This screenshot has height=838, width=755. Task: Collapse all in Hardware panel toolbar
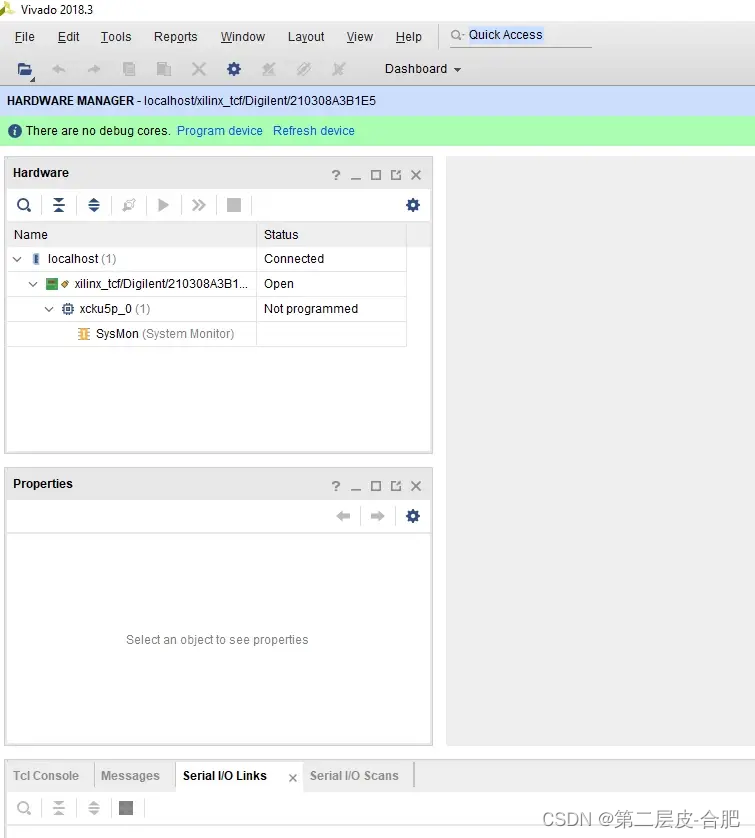[59, 205]
